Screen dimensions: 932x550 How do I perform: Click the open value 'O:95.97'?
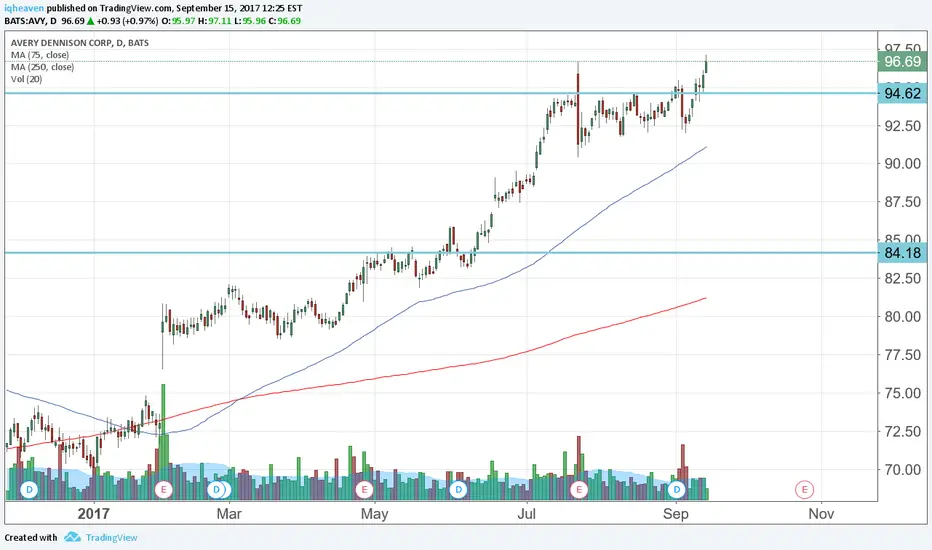pos(178,21)
